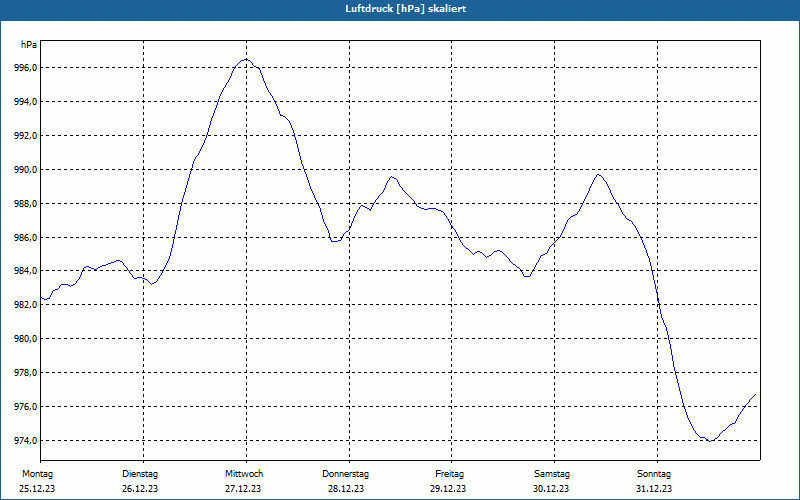Click the 'Dienstag' day label
The width and height of the screenshot is (800, 500).
click(140, 474)
